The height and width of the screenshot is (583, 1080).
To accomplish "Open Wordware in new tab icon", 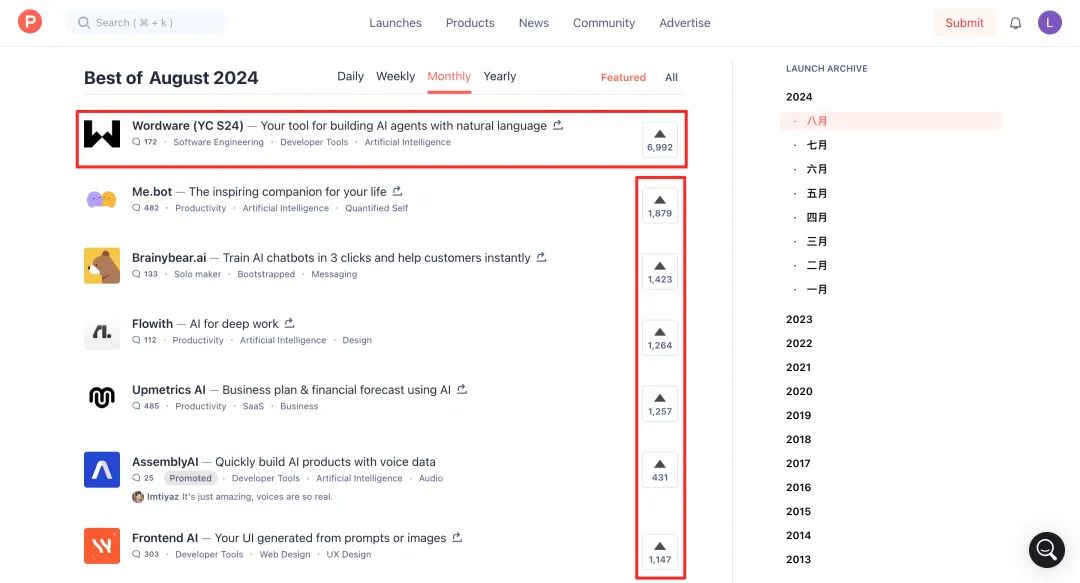I will point(558,125).
